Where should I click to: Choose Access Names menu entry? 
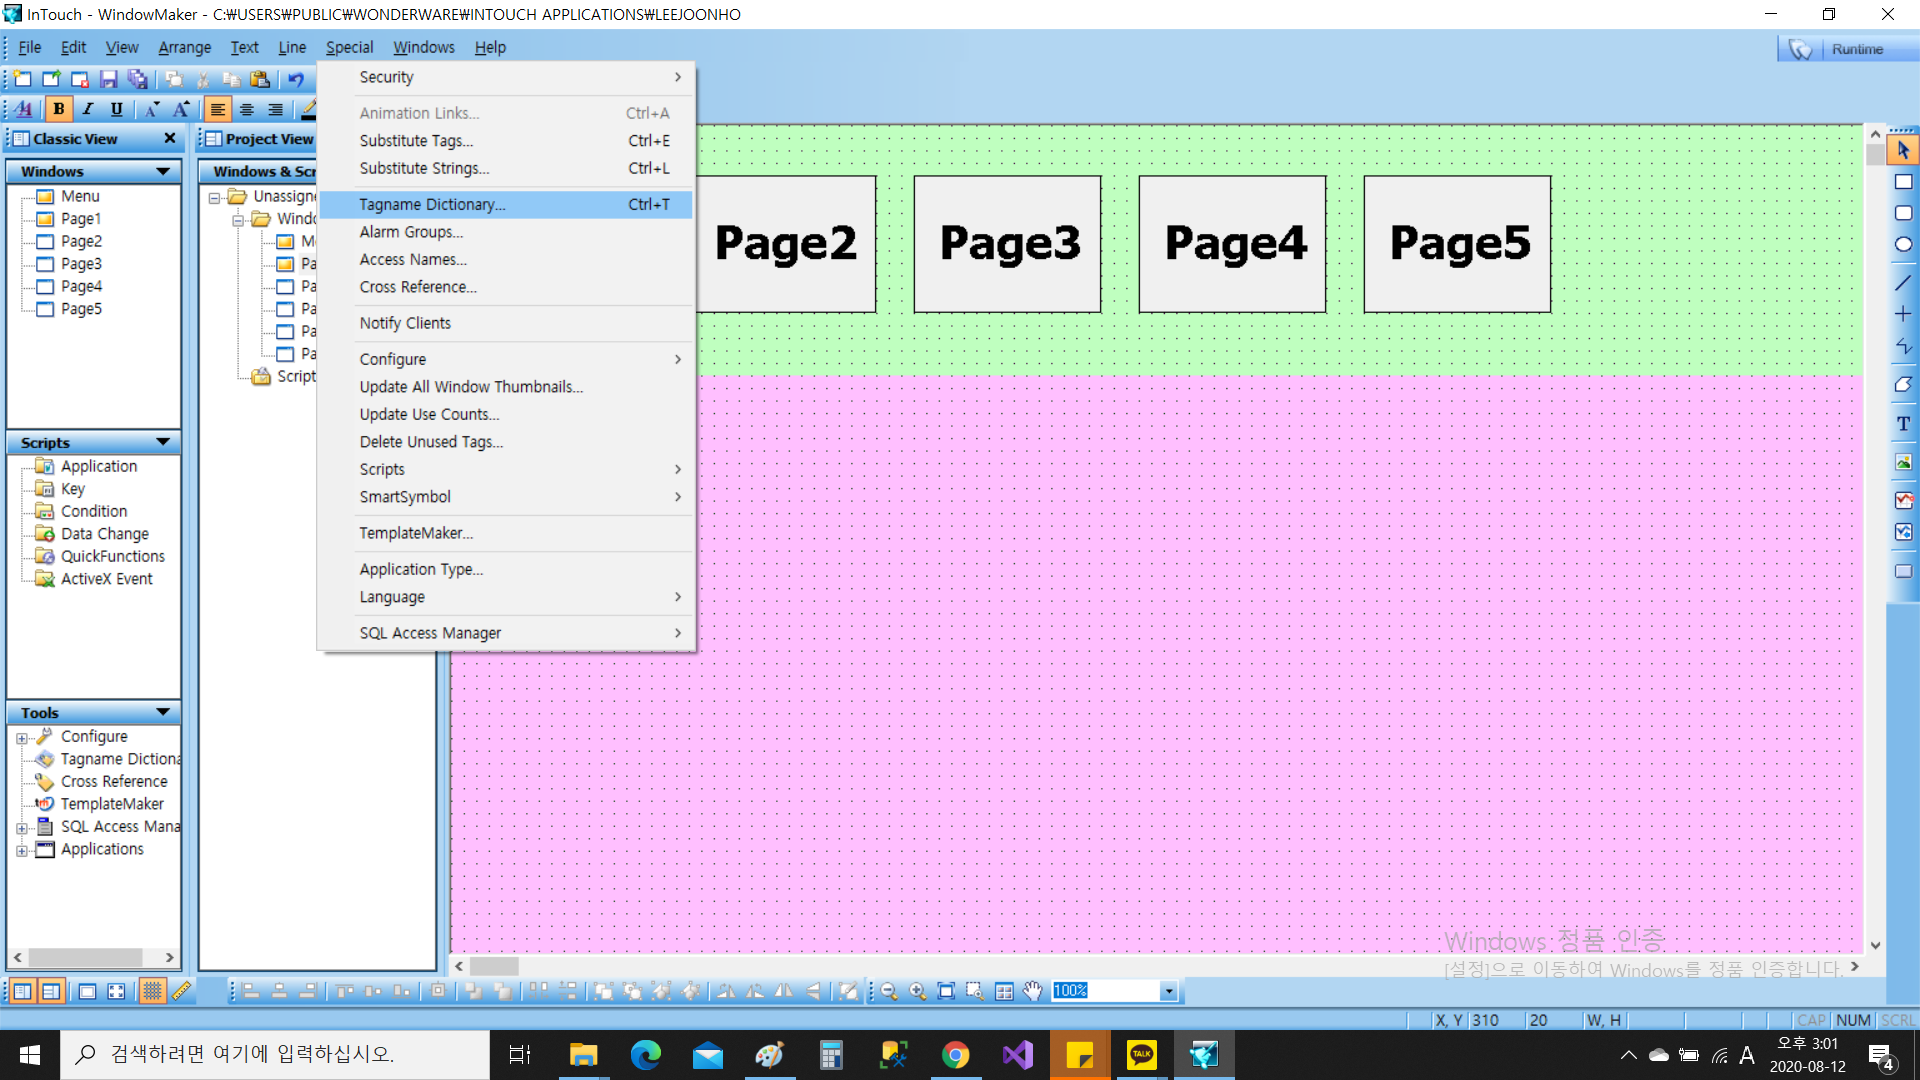506,259
